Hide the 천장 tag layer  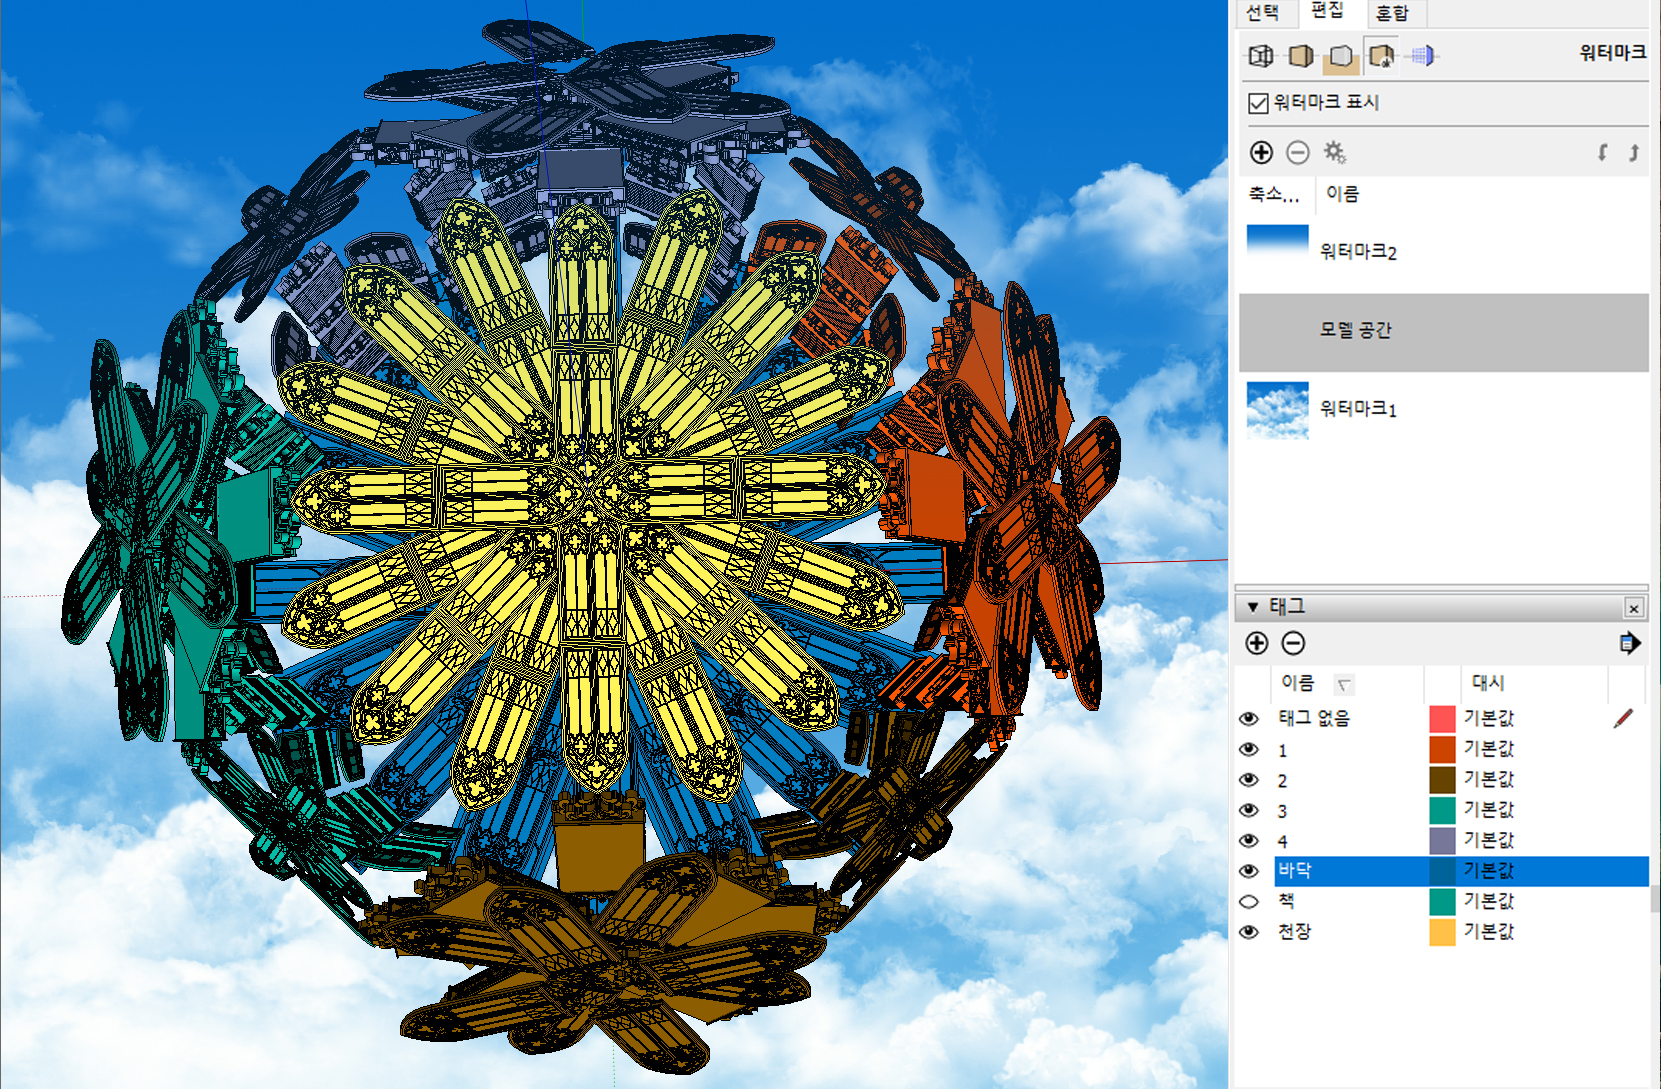pyautogui.click(x=1249, y=932)
